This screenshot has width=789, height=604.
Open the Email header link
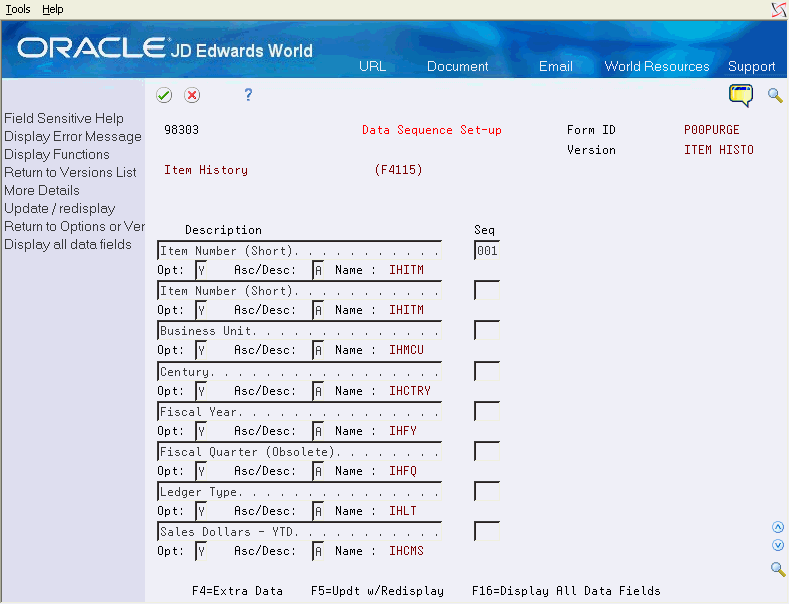tap(556, 66)
